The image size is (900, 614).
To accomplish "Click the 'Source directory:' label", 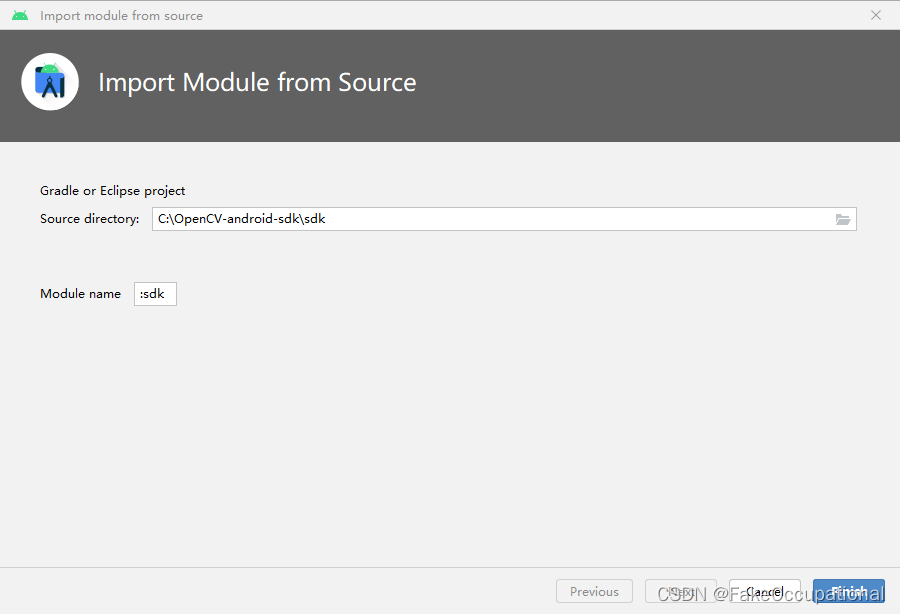I will 90,219.
